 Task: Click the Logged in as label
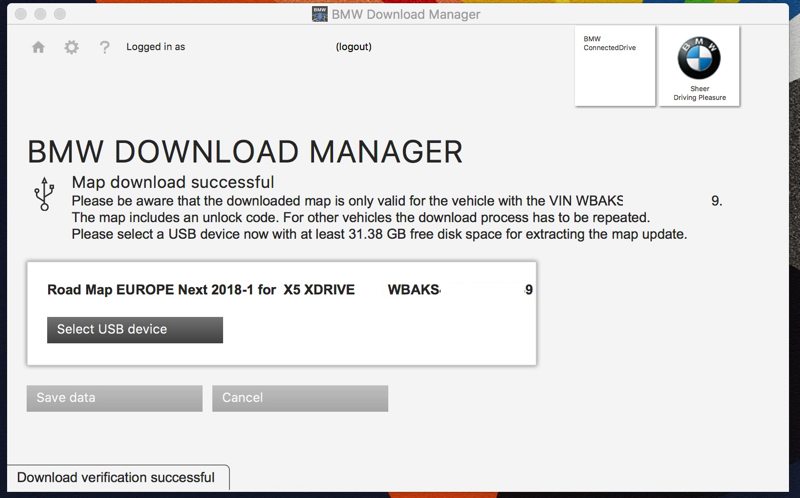click(x=155, y=47)
